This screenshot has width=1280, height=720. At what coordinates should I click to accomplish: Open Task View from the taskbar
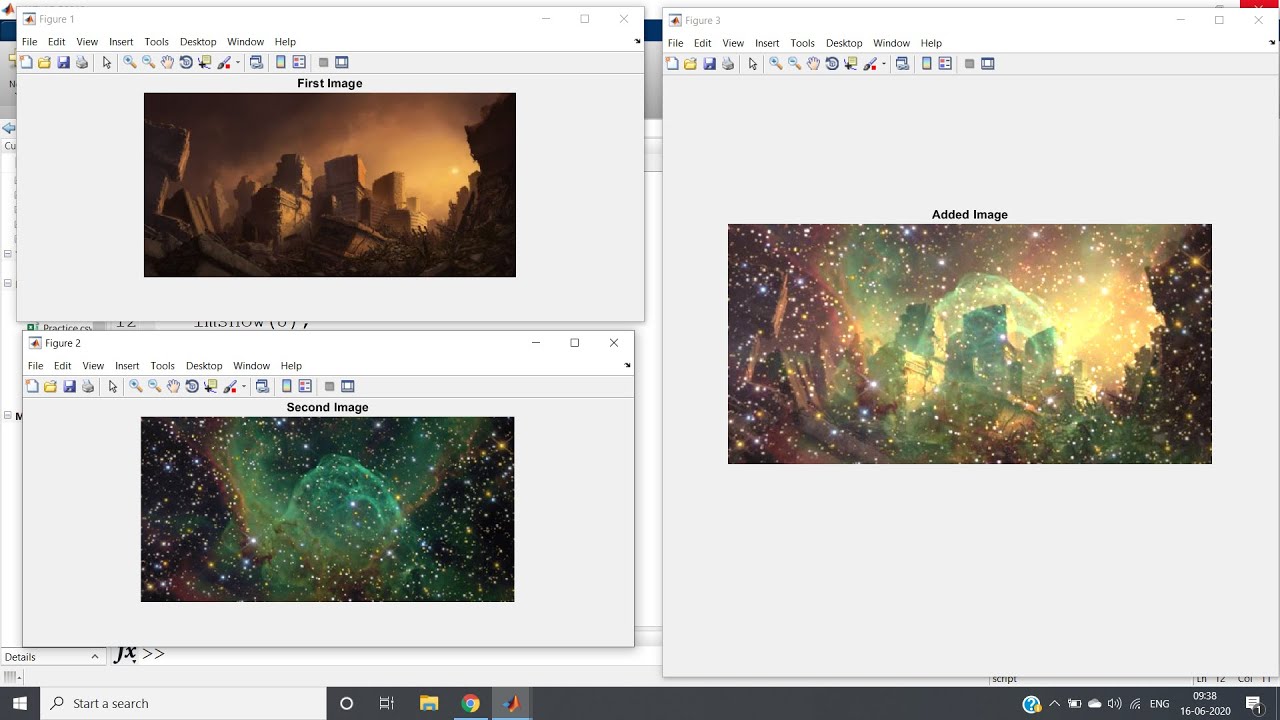point(387,703)
